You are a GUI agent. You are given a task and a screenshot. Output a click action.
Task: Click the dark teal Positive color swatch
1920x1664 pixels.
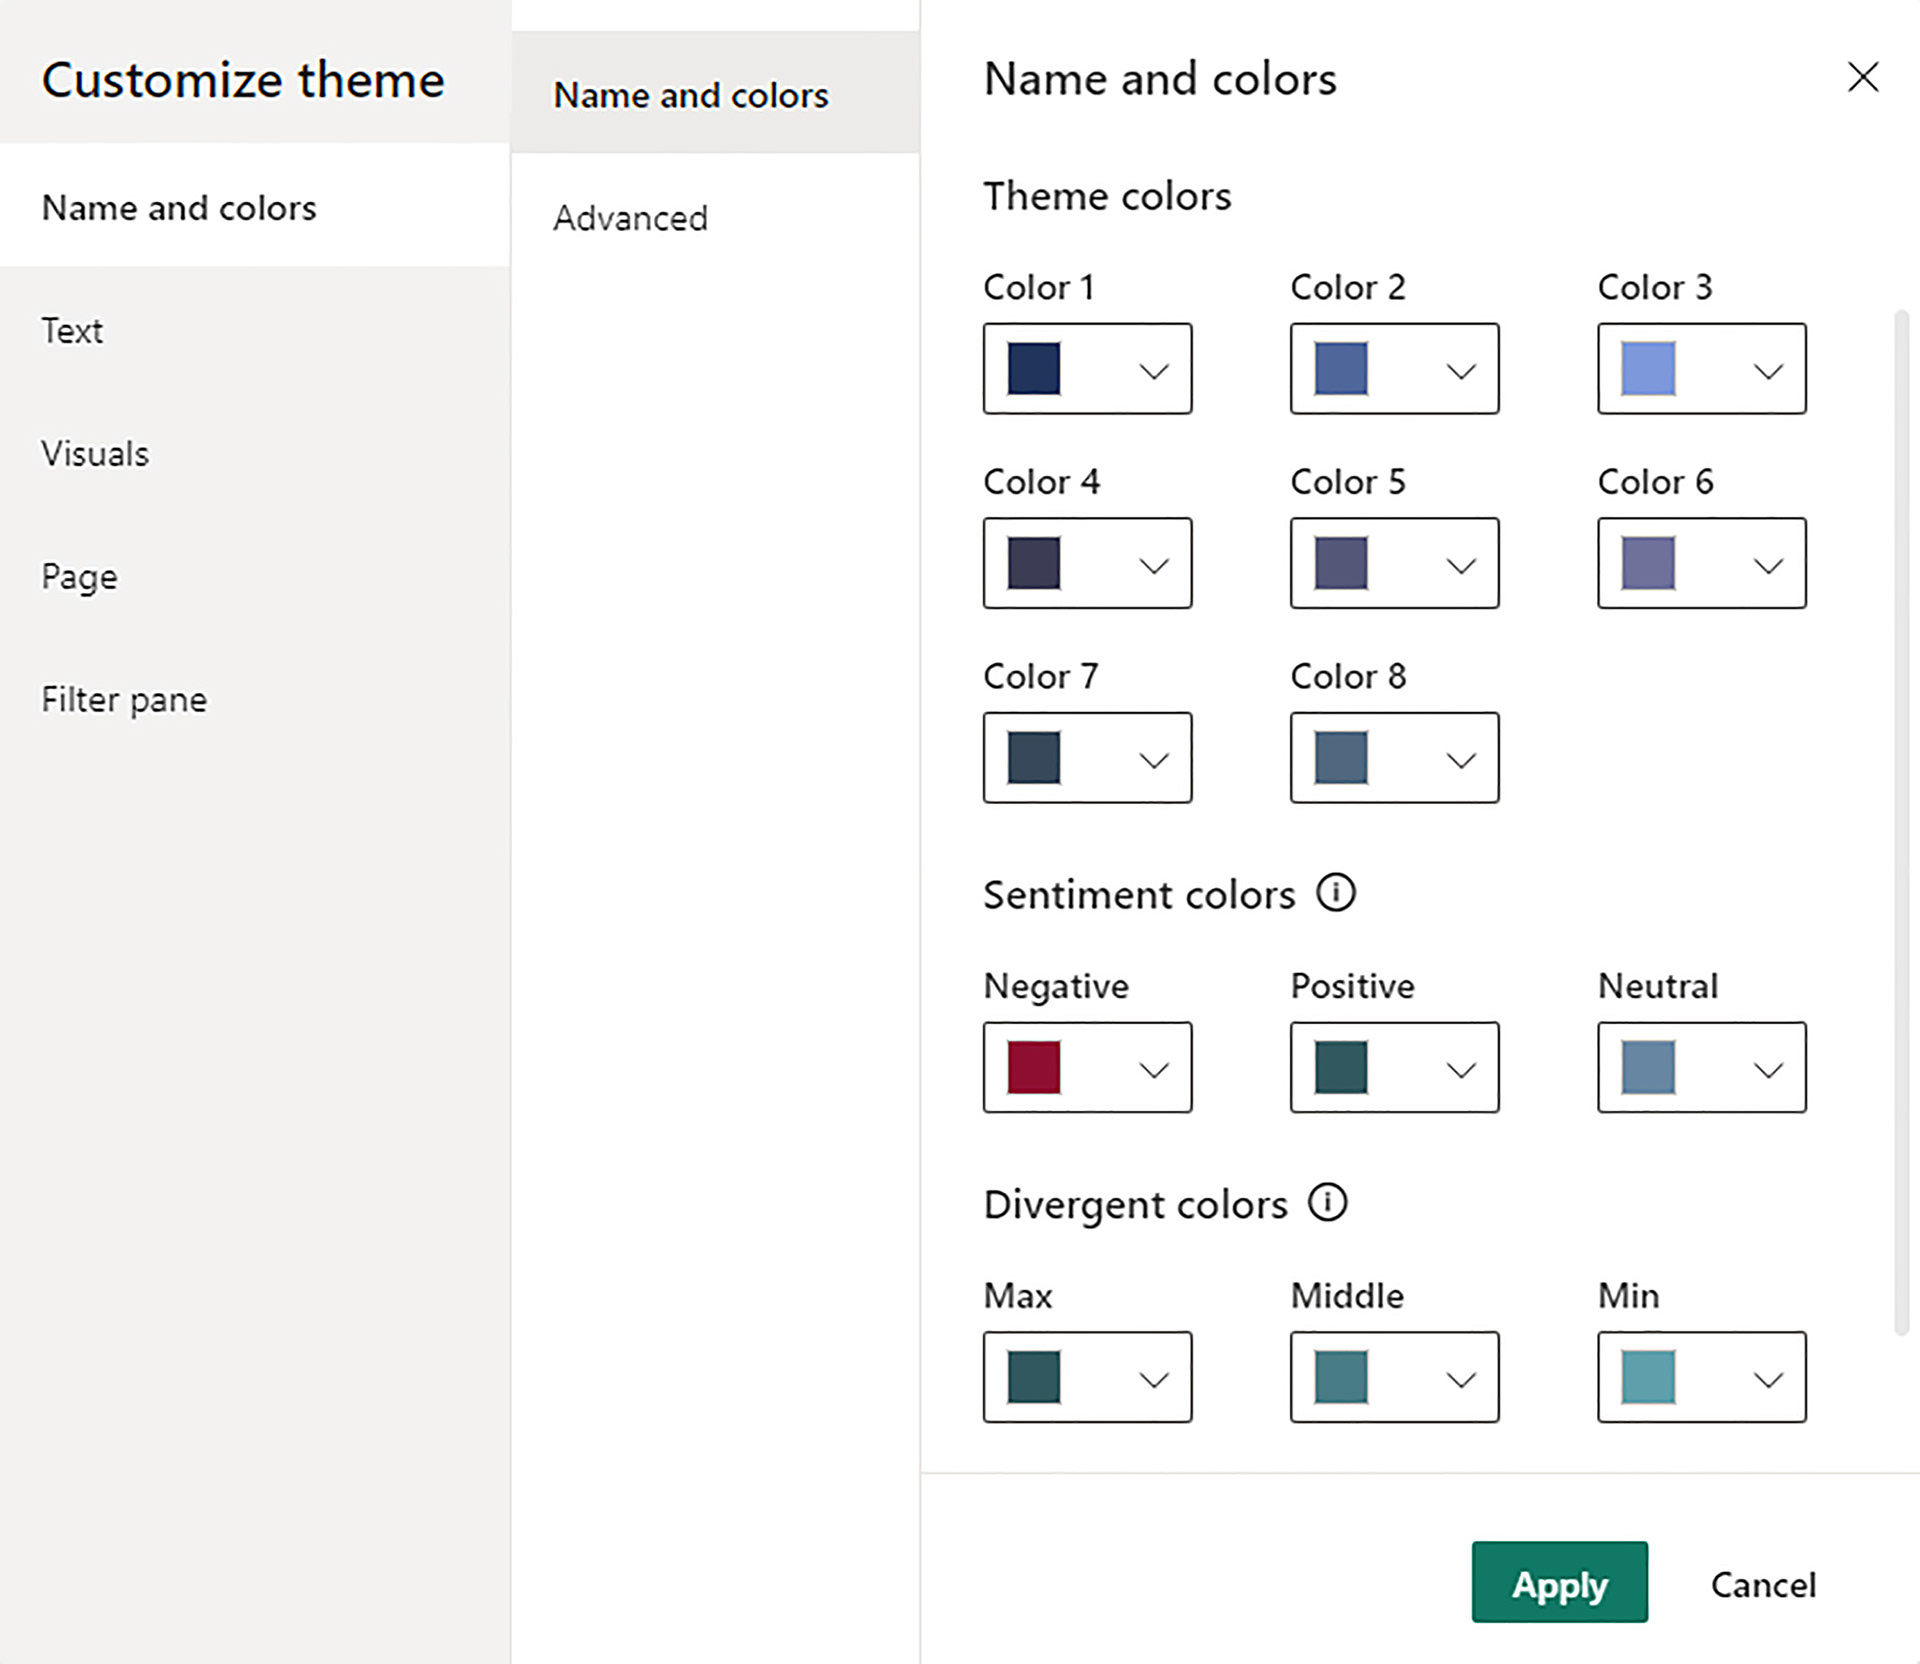tap(1341, 1067)
